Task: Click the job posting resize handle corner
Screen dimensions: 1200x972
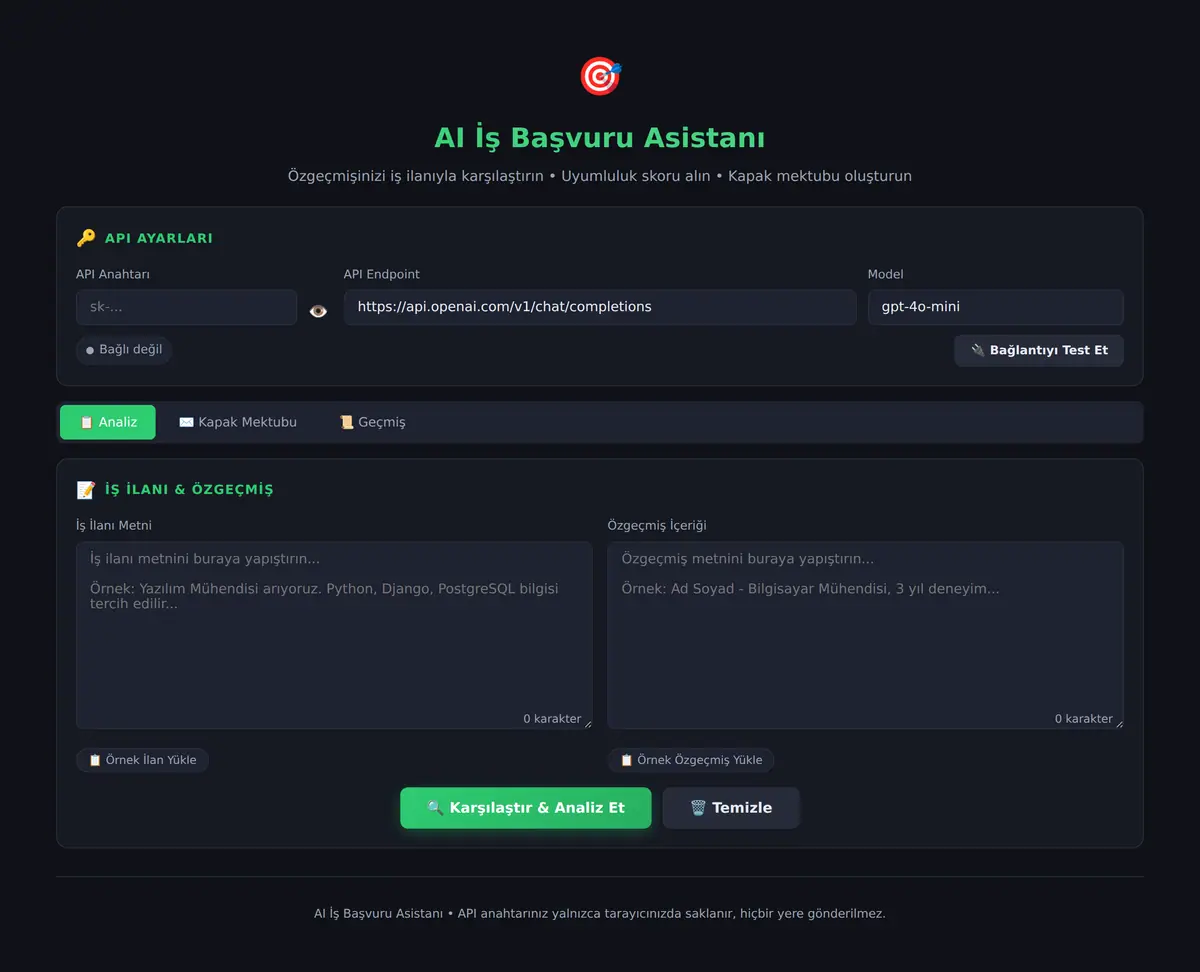Action: coord(587,724)
